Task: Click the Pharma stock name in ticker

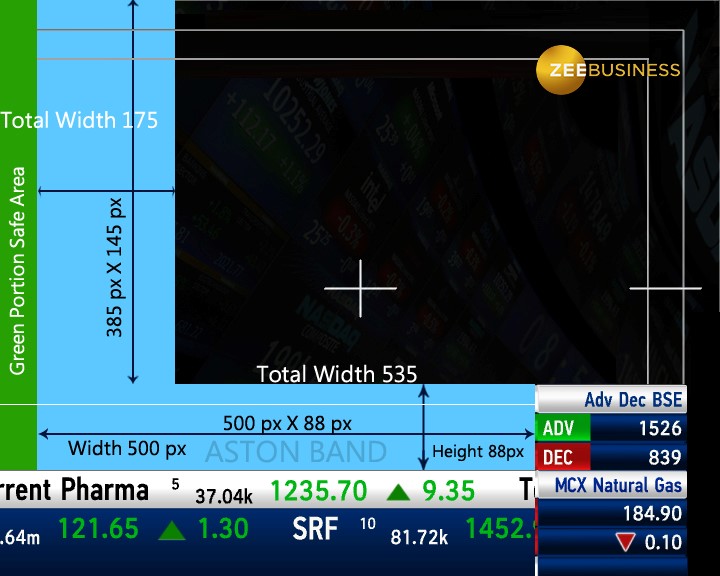Action: pos(104,491)
